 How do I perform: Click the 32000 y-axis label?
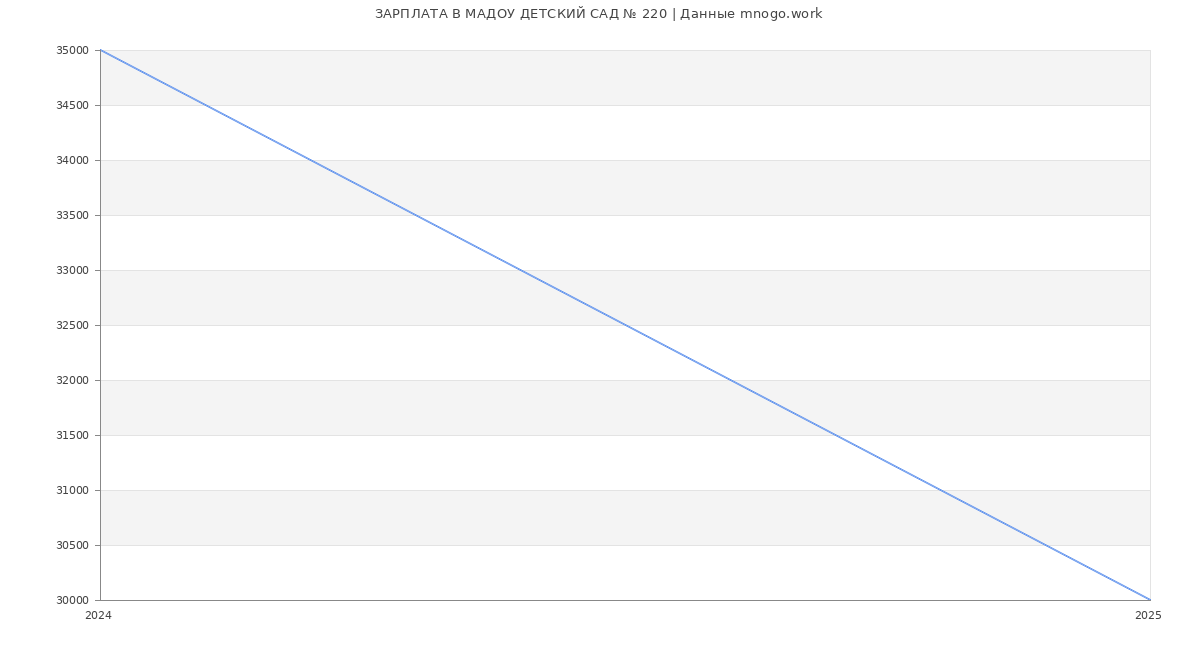(x=73, y=380)
